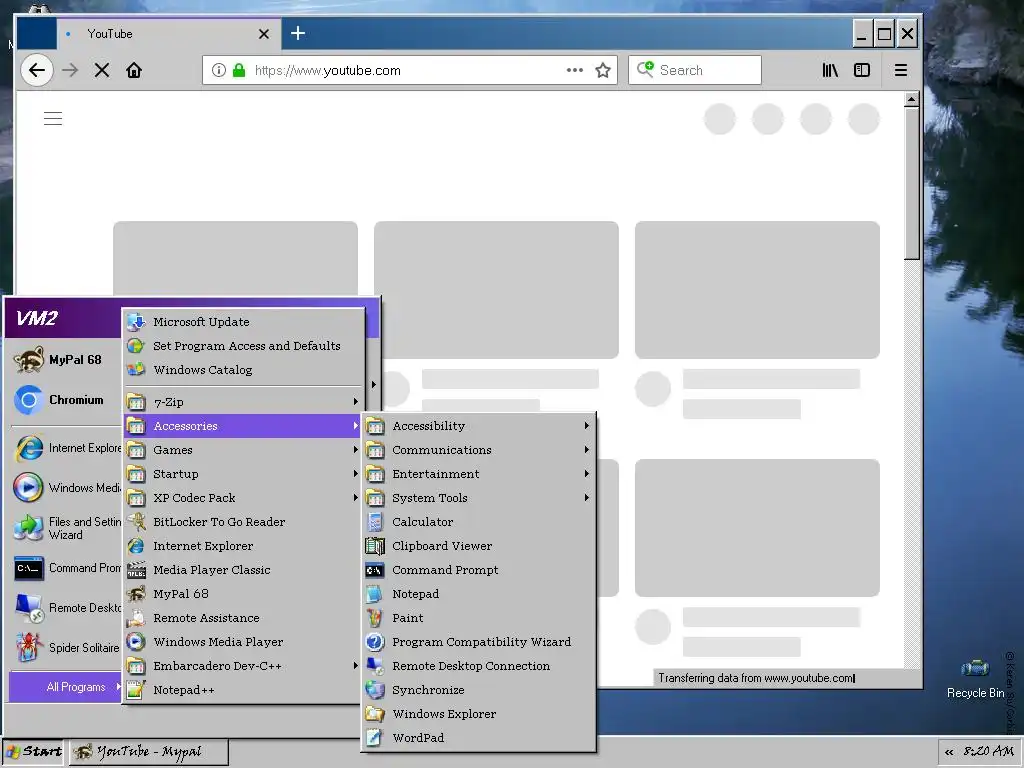The height and width of the screenshot is (768, 1024).
Task: Launch Command Prompt in Accessories submenu
Action: 479,570
